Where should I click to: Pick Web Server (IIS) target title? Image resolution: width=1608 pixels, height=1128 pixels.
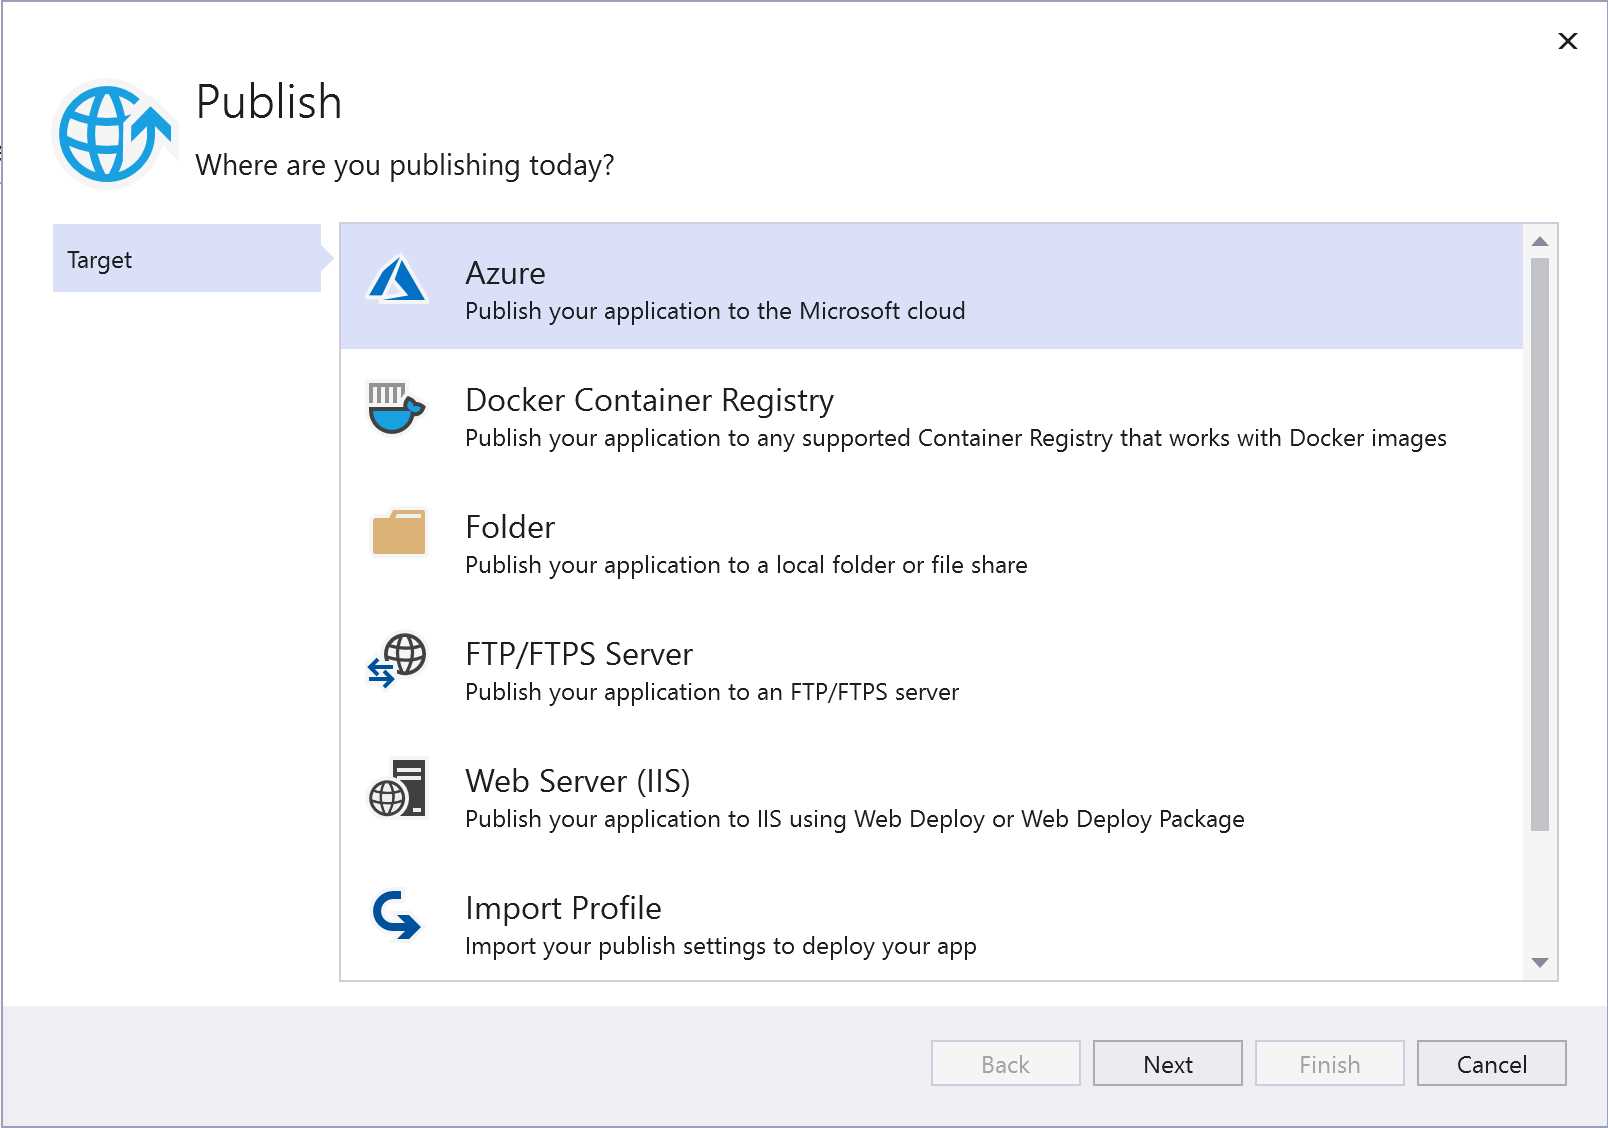pos(578,781)
